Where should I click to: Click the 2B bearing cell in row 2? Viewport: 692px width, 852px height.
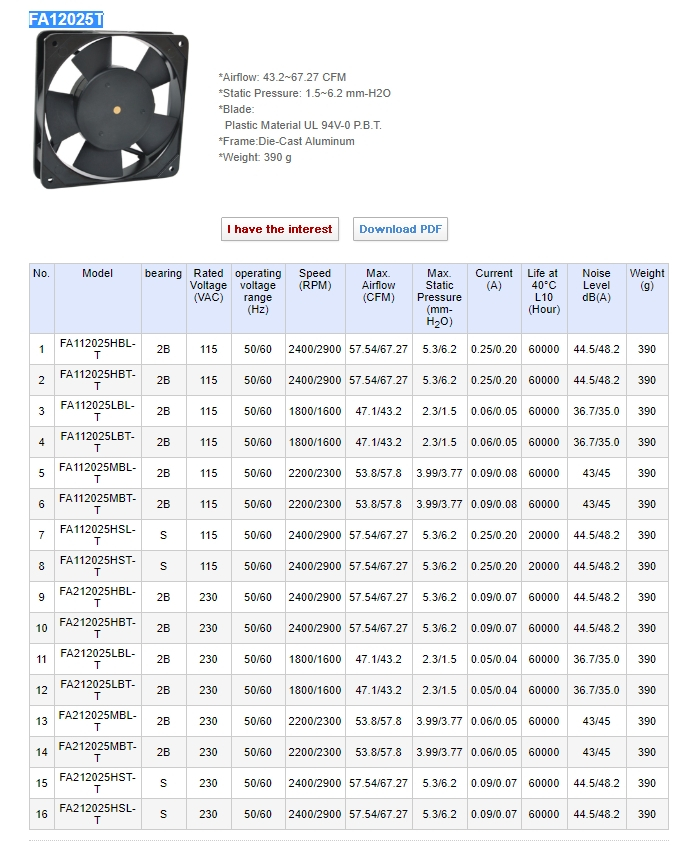[x=163, y=380]
